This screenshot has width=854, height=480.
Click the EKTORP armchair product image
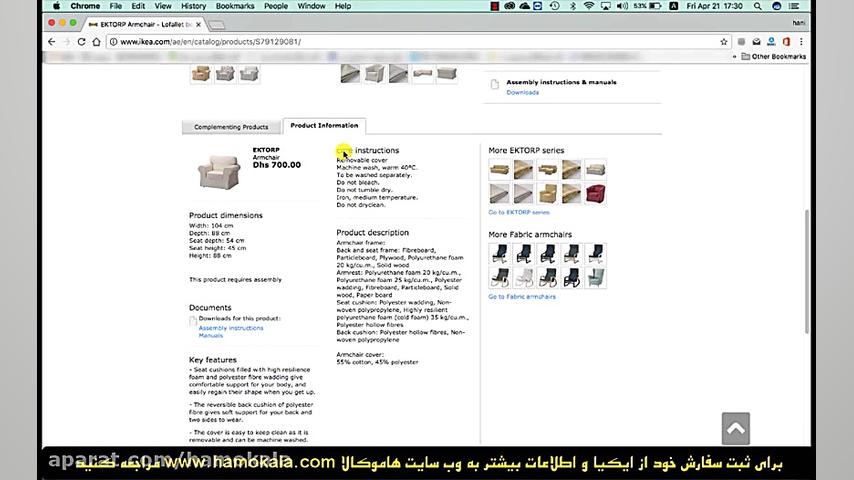tap(219, 172)
